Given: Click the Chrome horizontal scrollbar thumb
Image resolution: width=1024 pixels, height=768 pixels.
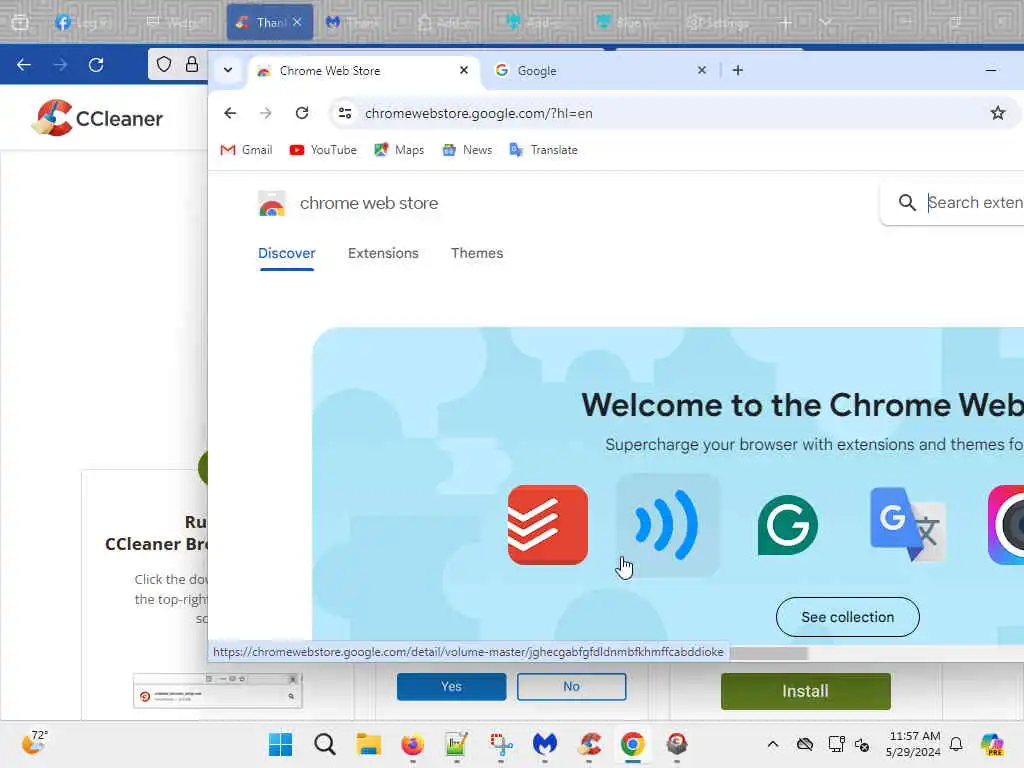Looking at the screenshot, I should tap(769, 653).
